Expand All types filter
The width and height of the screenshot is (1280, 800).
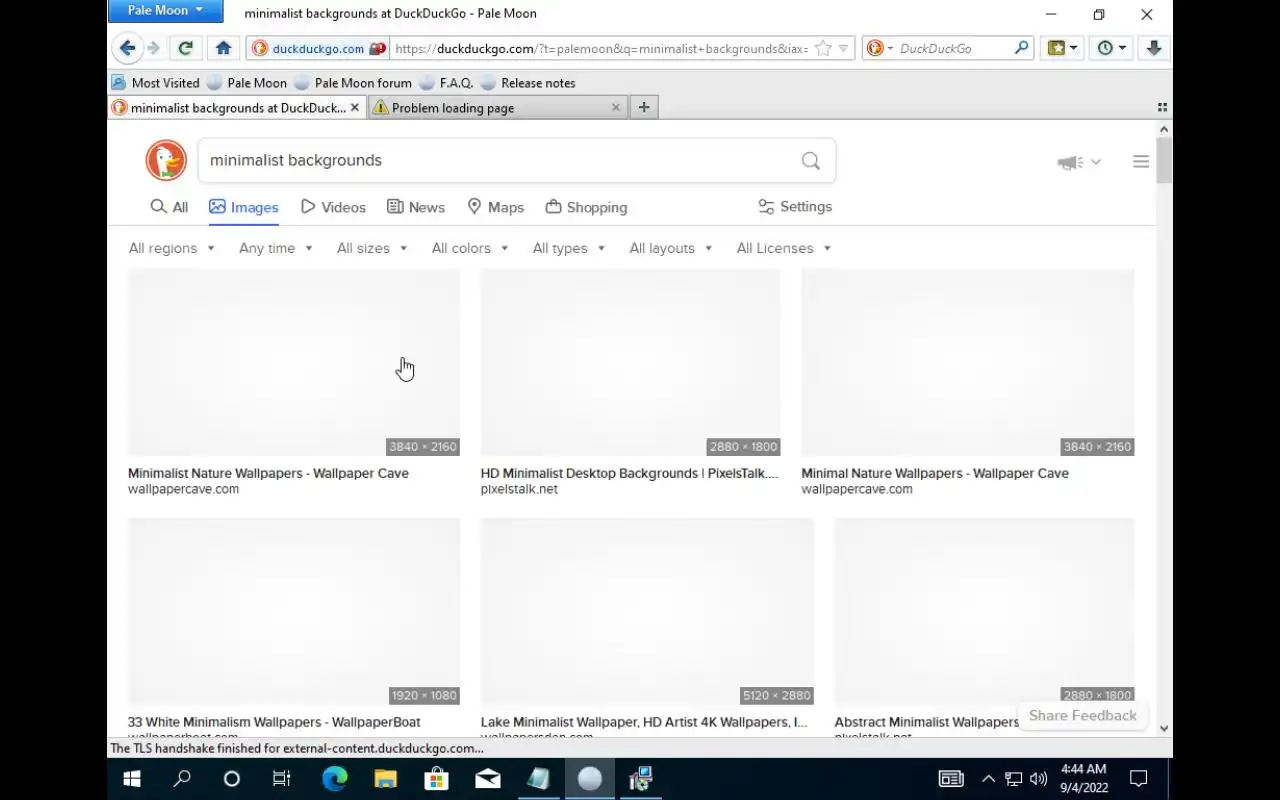tap(568, 248)
